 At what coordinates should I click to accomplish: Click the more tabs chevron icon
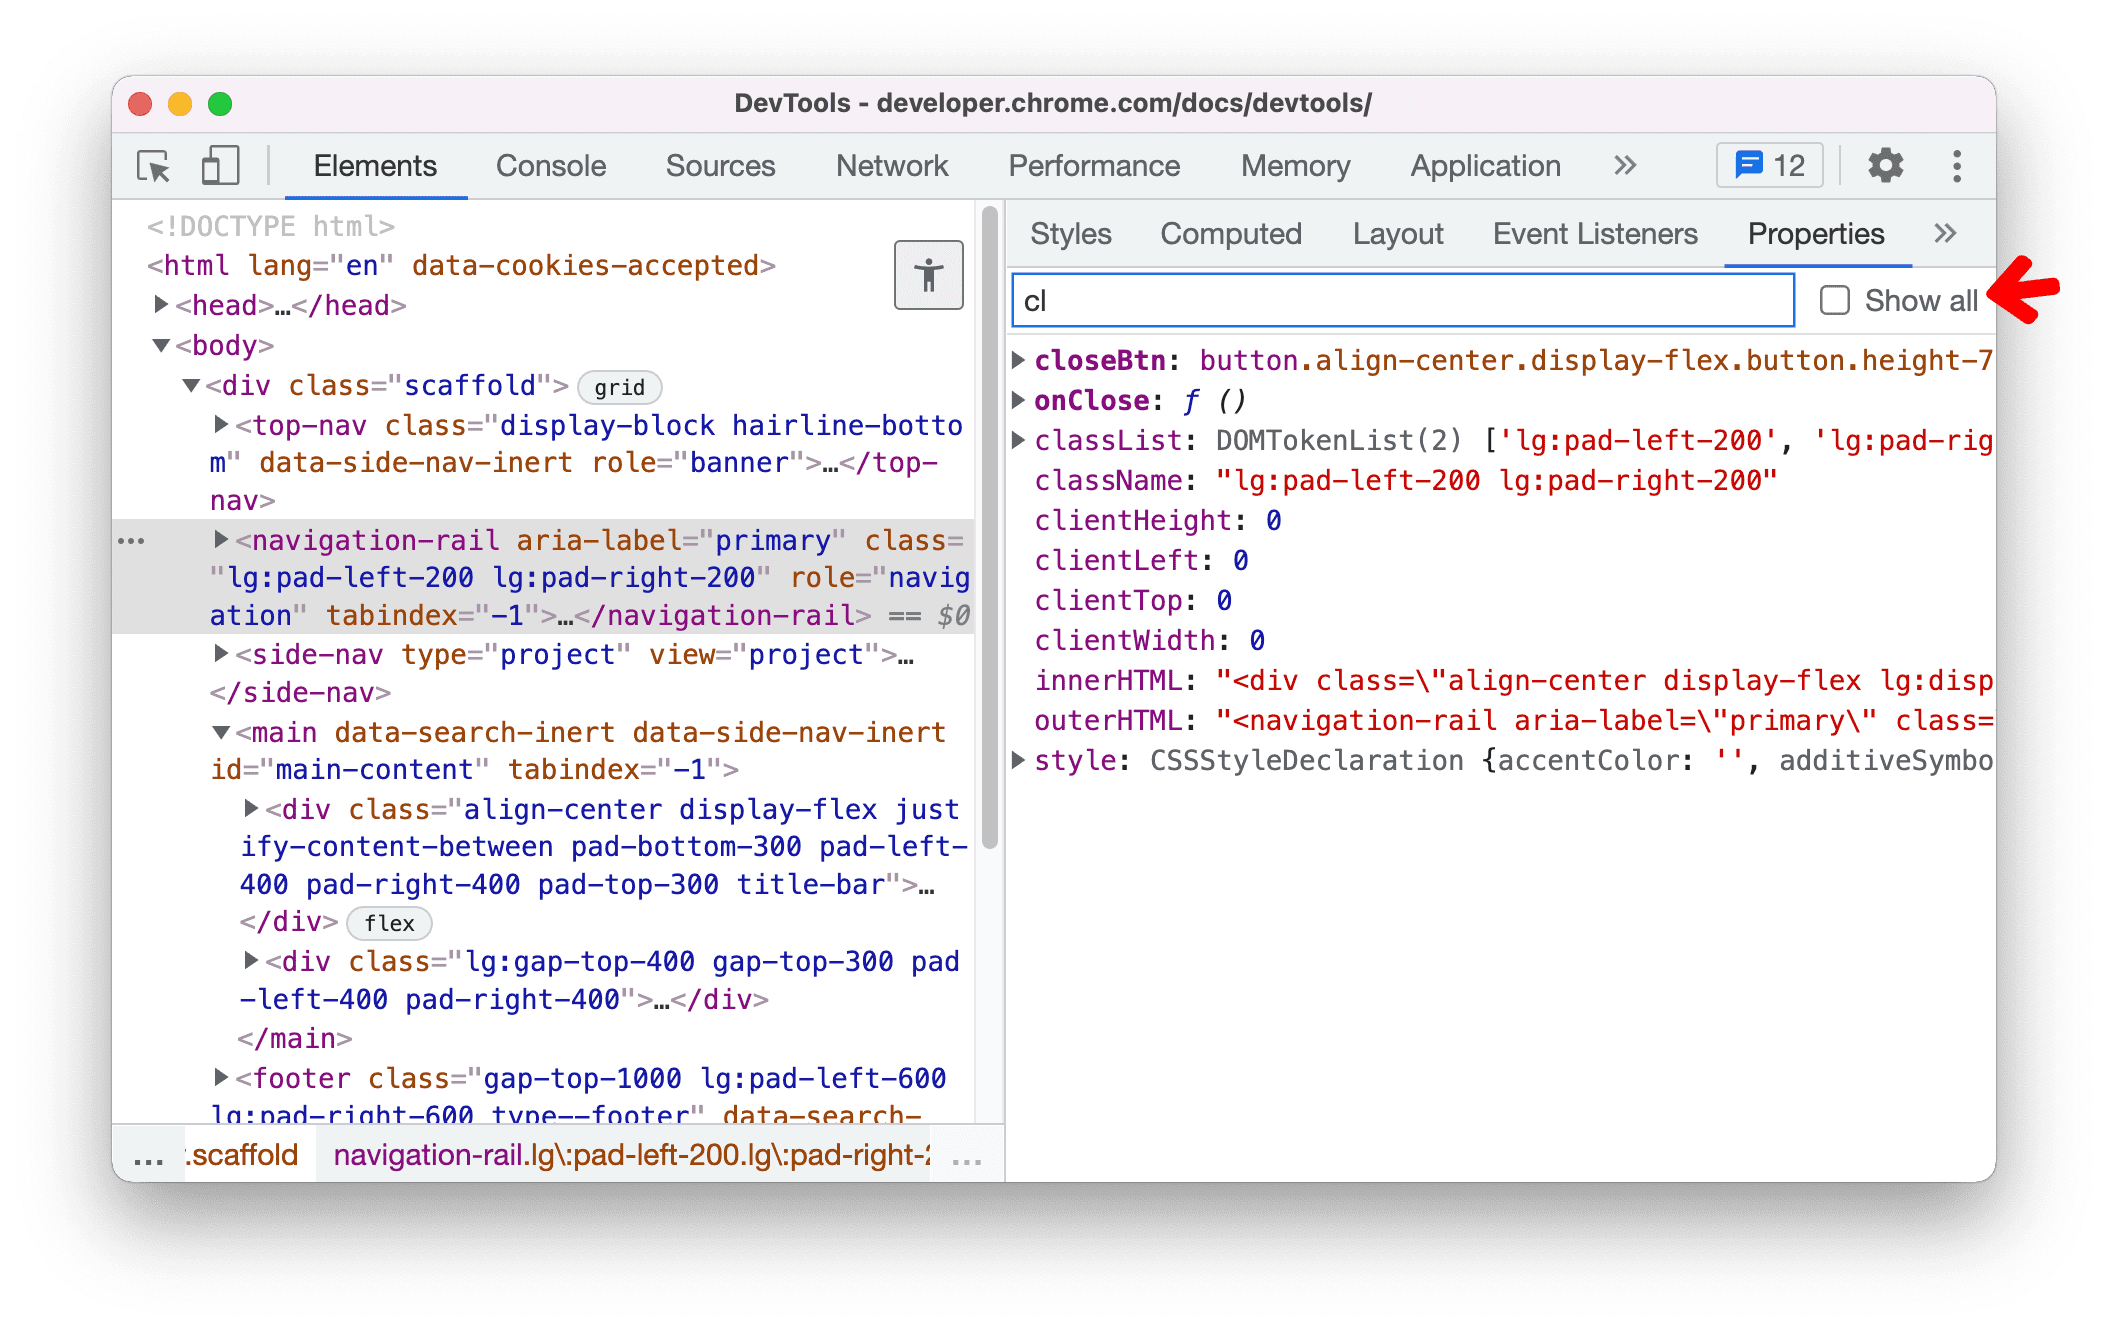click(1946, 234)
